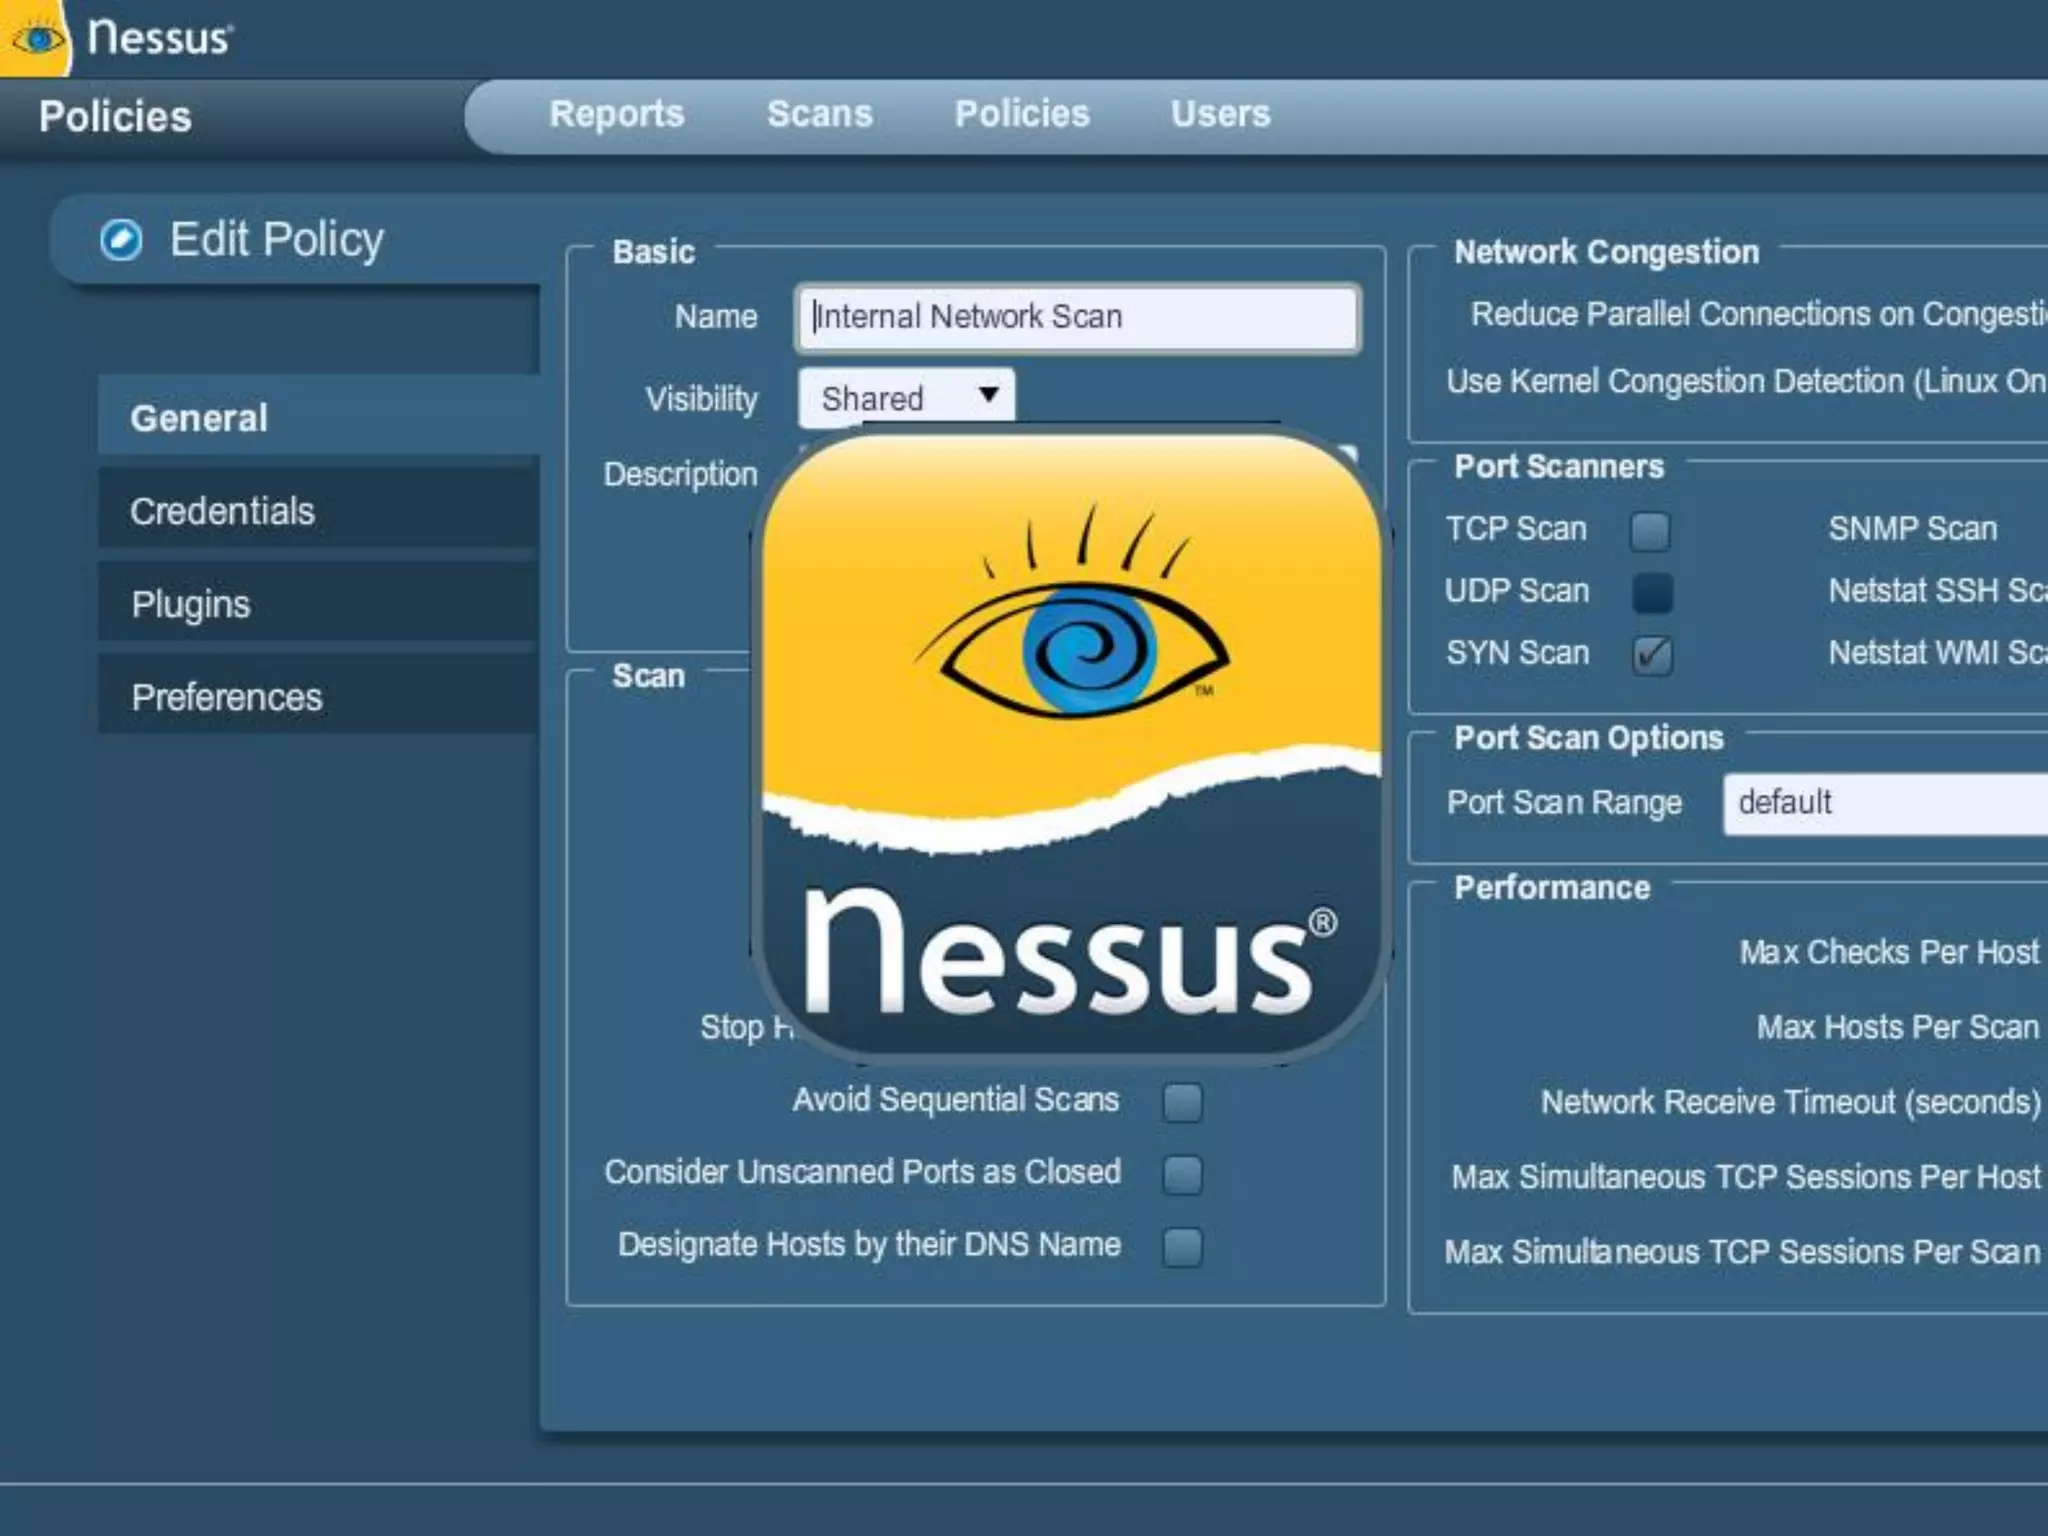Open the Plugins section
Viewport: 2048px width, 1536px height.
(x=190, y=604)
